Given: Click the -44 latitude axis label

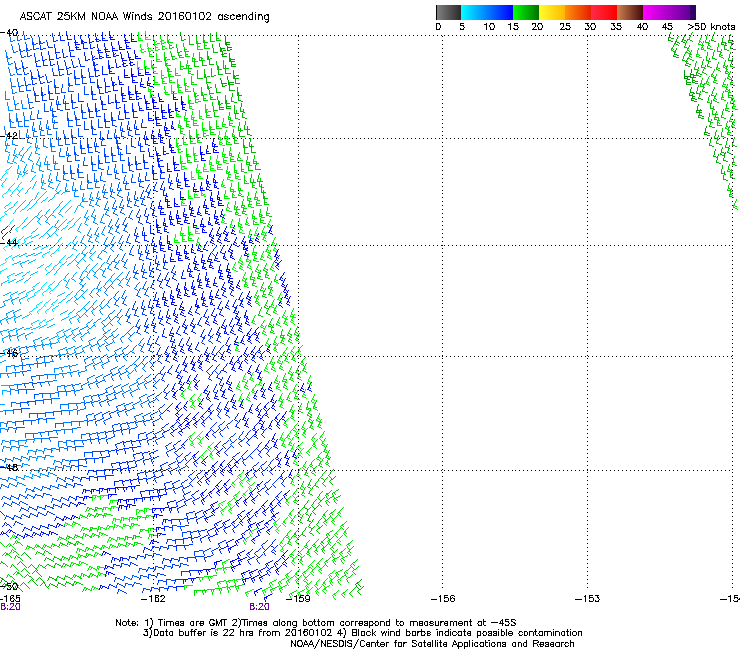Looking at the screenshot, I should coord(9,243).
